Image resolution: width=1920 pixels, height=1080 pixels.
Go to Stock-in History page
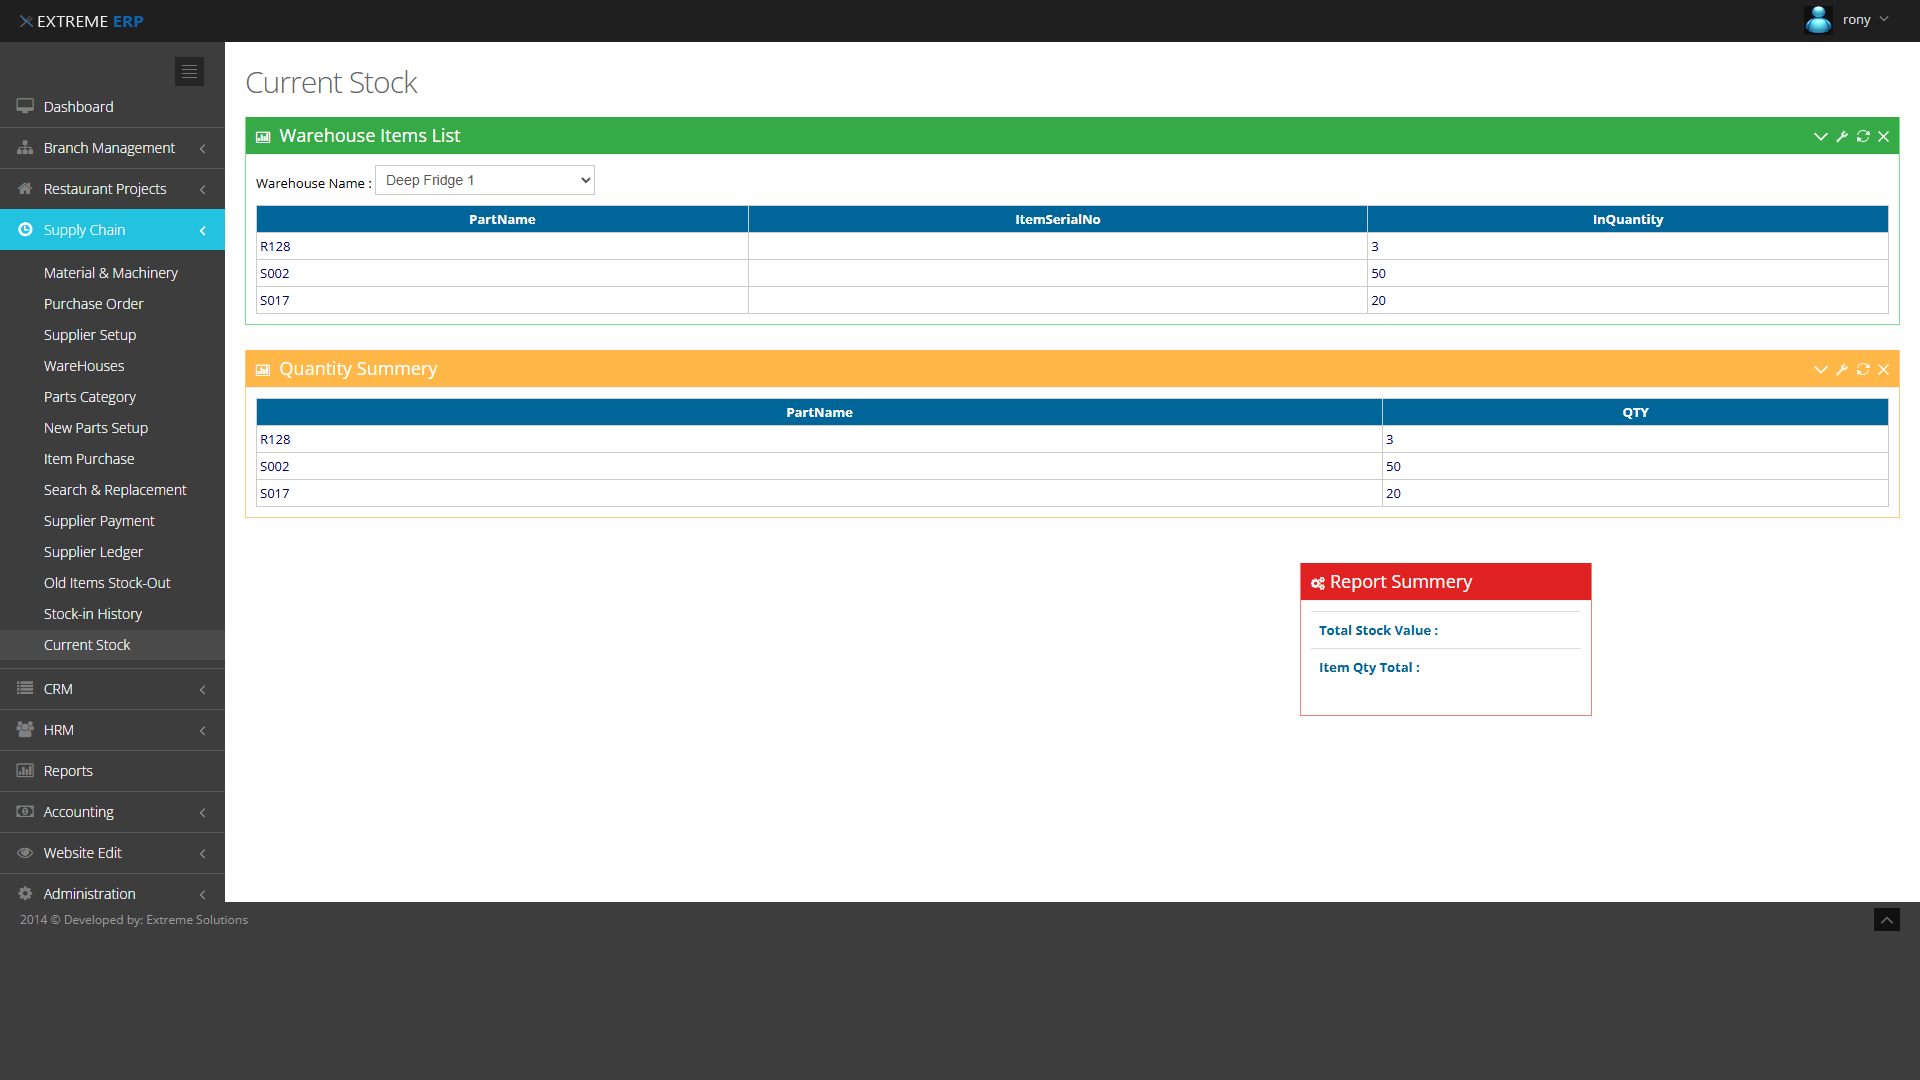pos(92,614)
